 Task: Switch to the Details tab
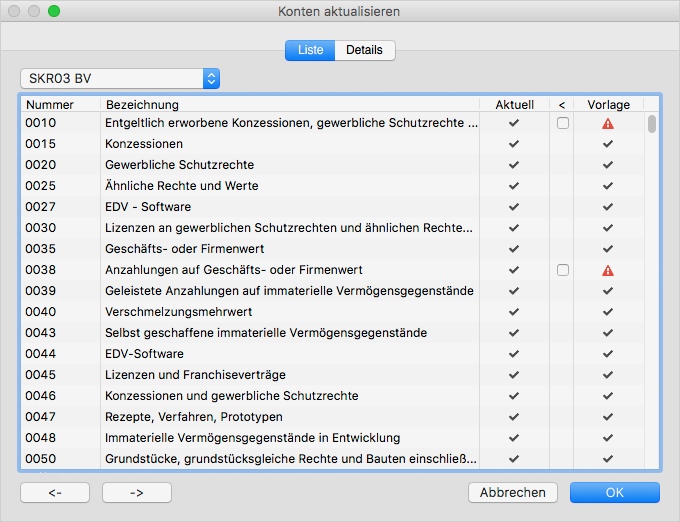(365, 50)
